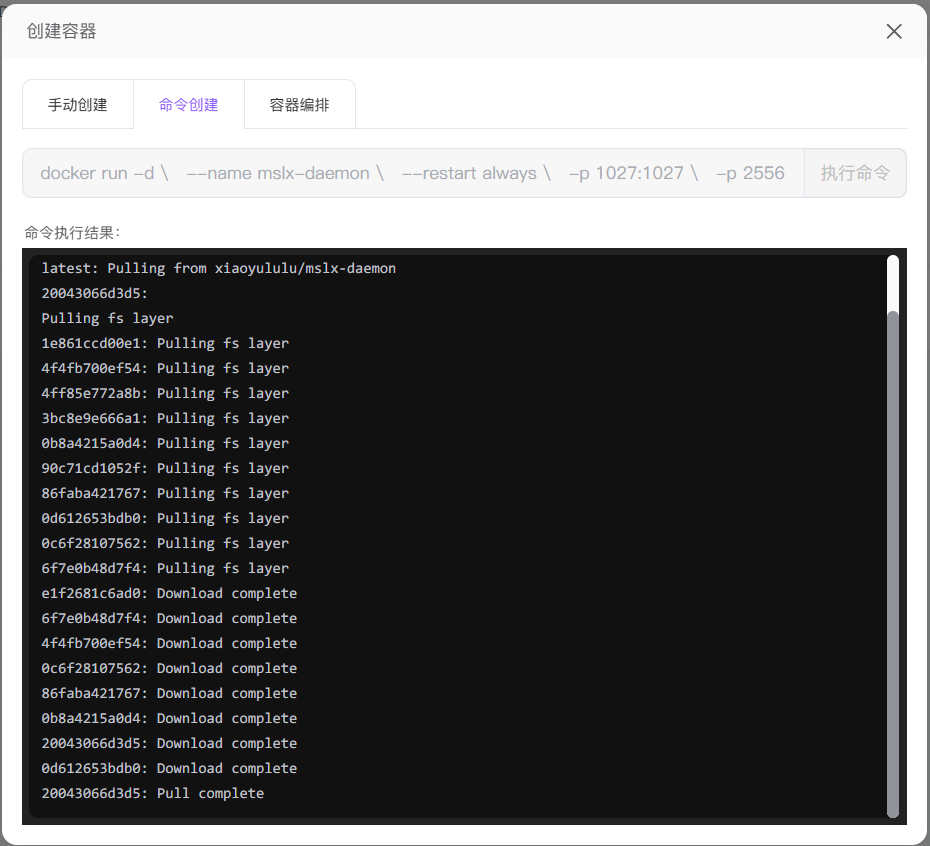Click the output panel vertical scrollbar thumb

[x=893, y=560]
